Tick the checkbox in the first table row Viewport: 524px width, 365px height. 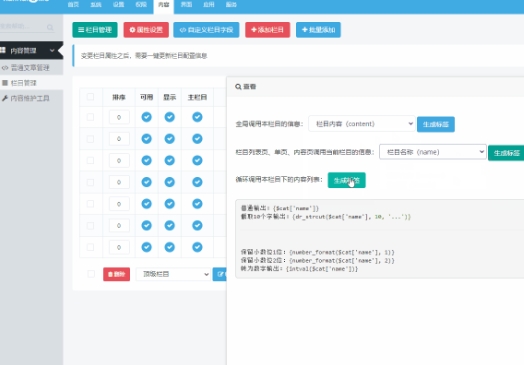(x=90, y=117)
